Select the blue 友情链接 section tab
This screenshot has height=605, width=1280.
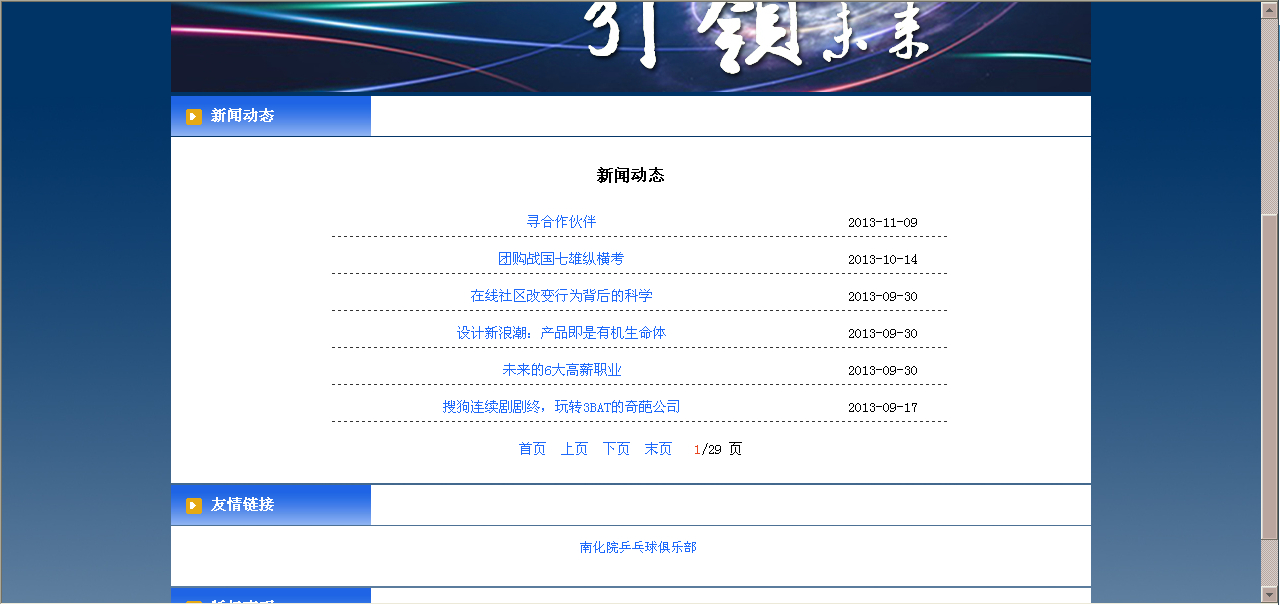click(x=271, y=505)
